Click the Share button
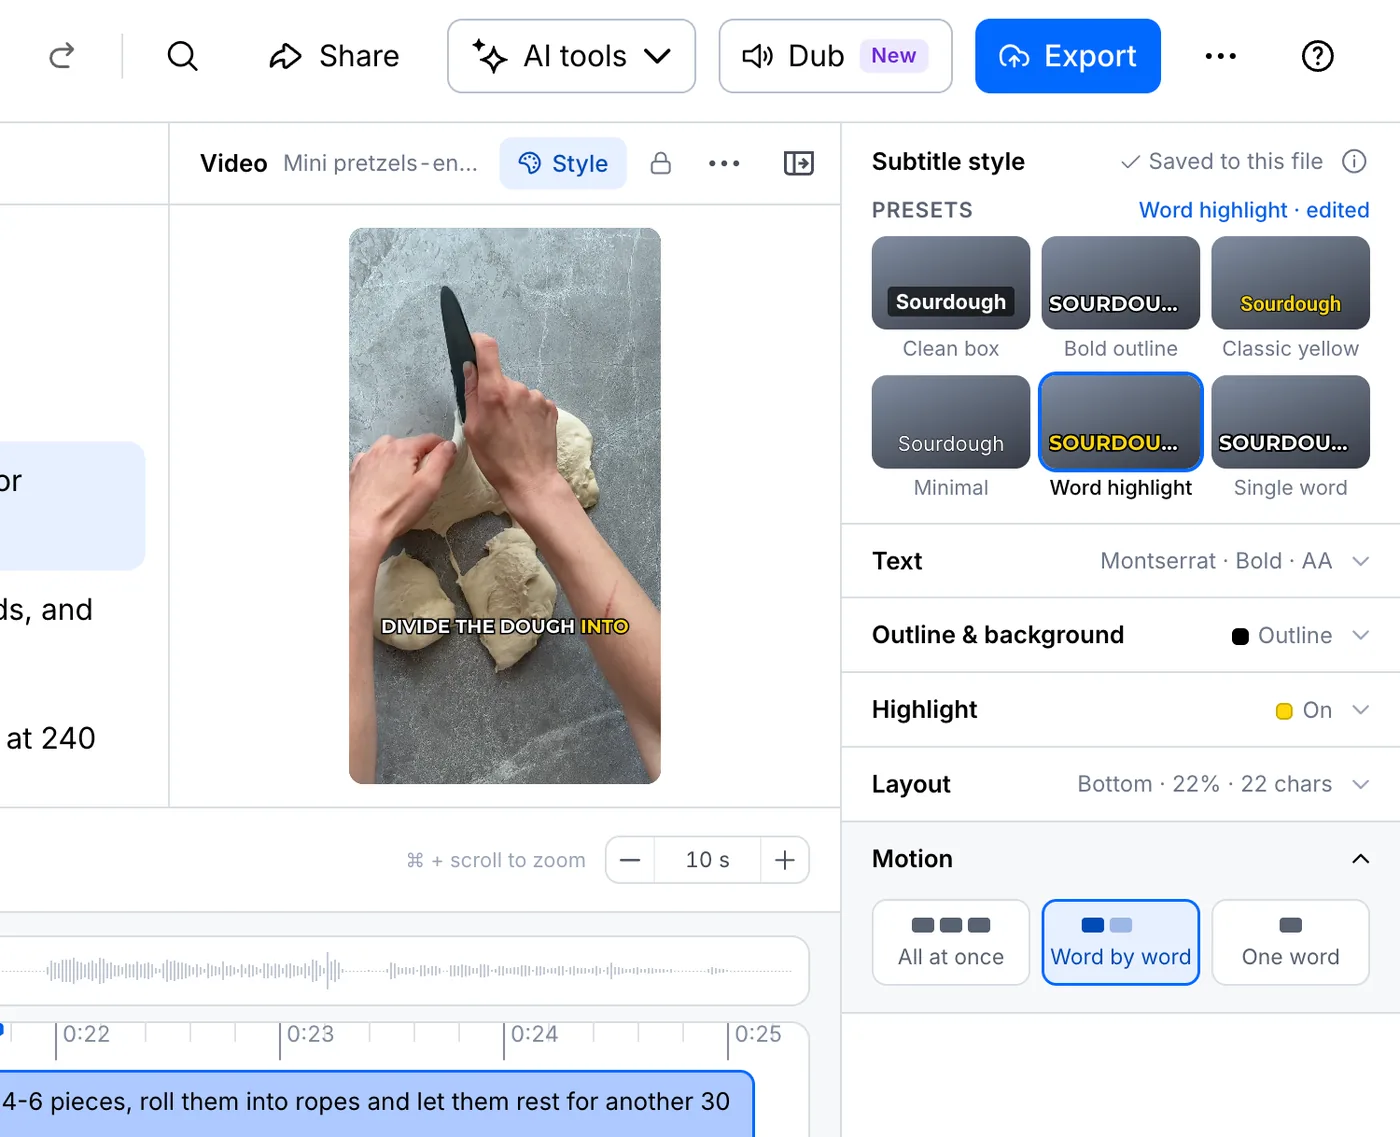The width and height of the screenshot is (1400, 1137). click(x=334, y=56)
